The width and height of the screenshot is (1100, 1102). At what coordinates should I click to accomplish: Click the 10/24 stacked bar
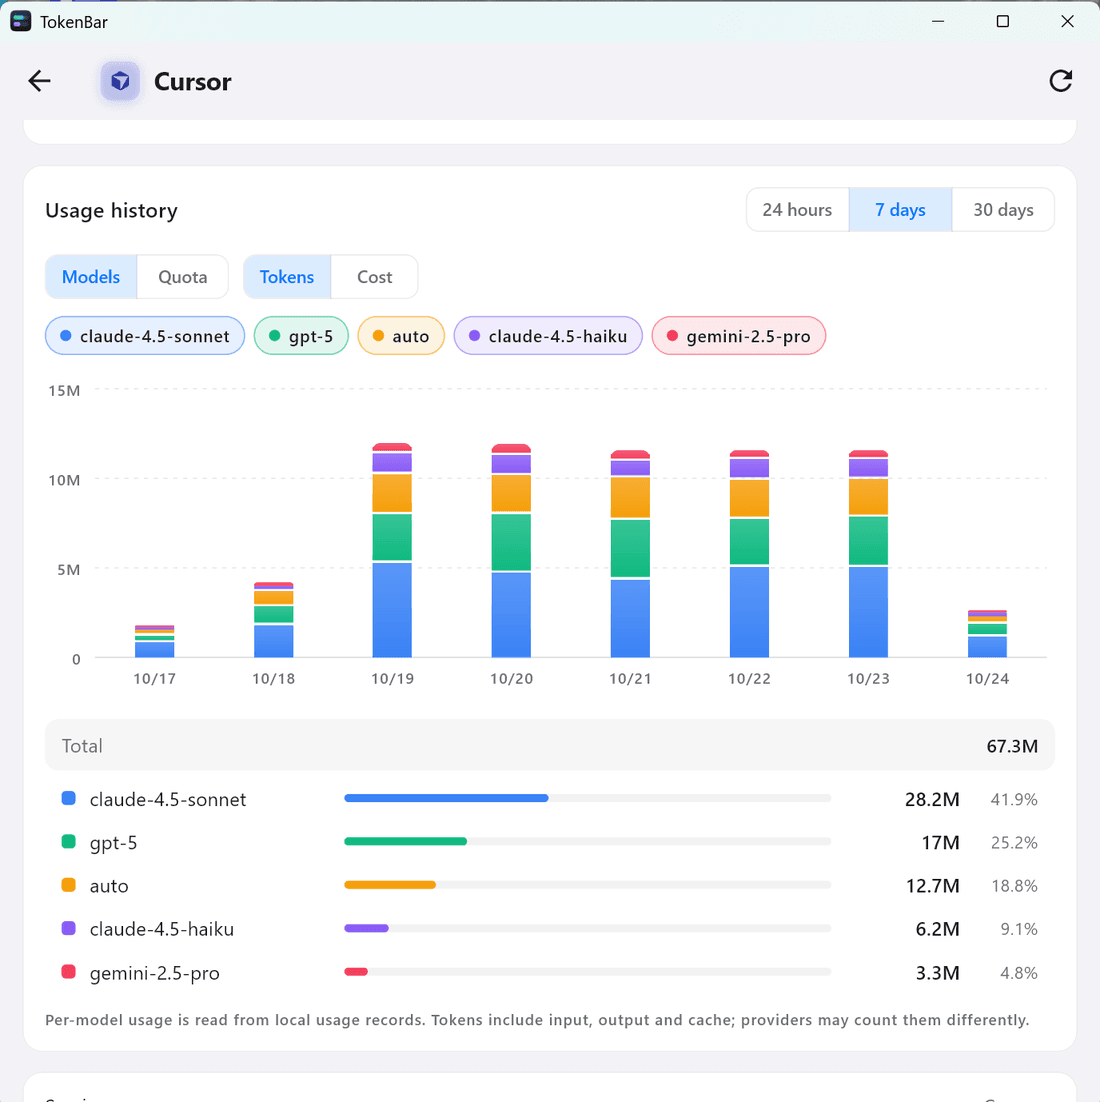pyautogui.click(x=988, y=634)
